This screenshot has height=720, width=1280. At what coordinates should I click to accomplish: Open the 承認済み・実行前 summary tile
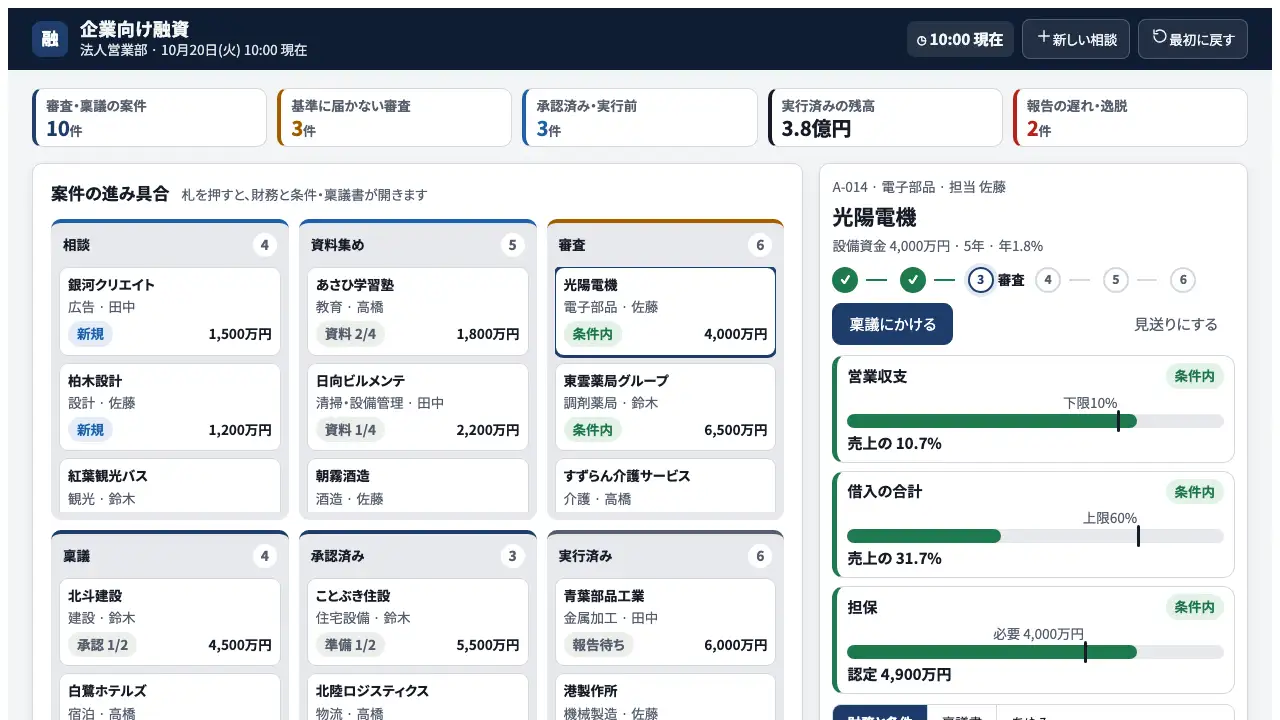pyautogui.click(x=640, y=117)
